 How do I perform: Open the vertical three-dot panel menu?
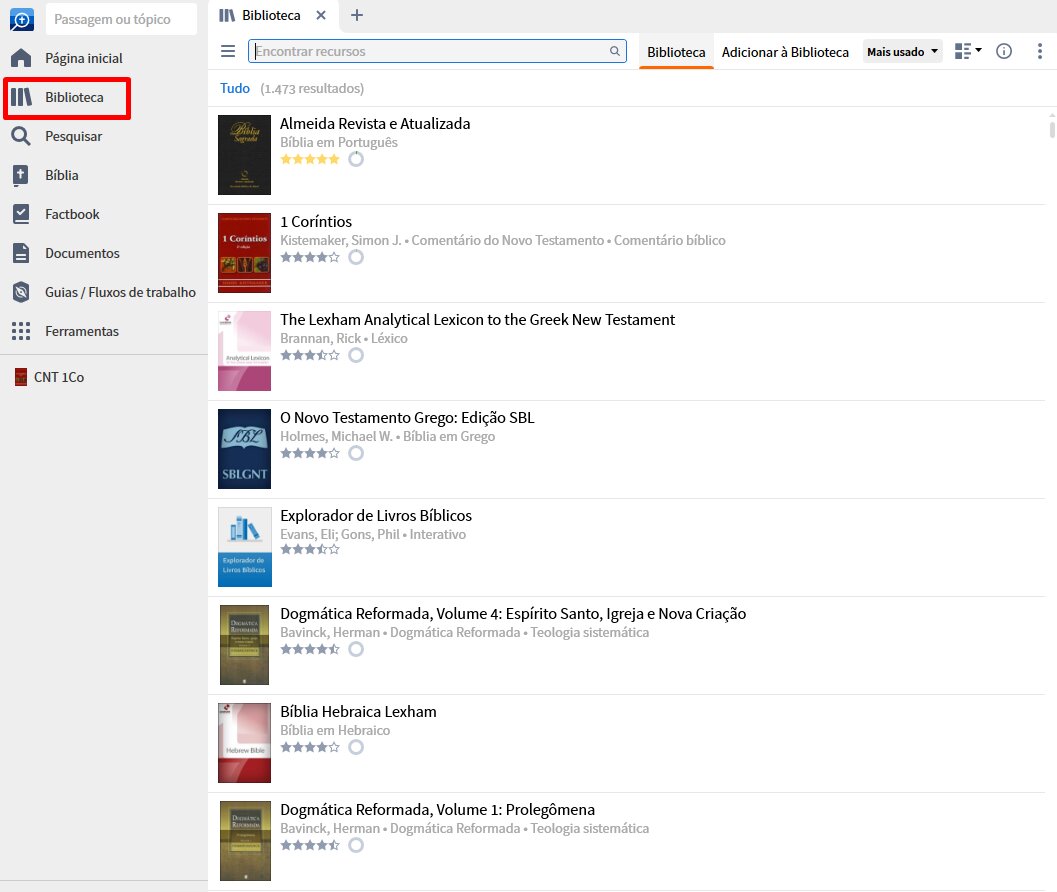pos(1039,51)
